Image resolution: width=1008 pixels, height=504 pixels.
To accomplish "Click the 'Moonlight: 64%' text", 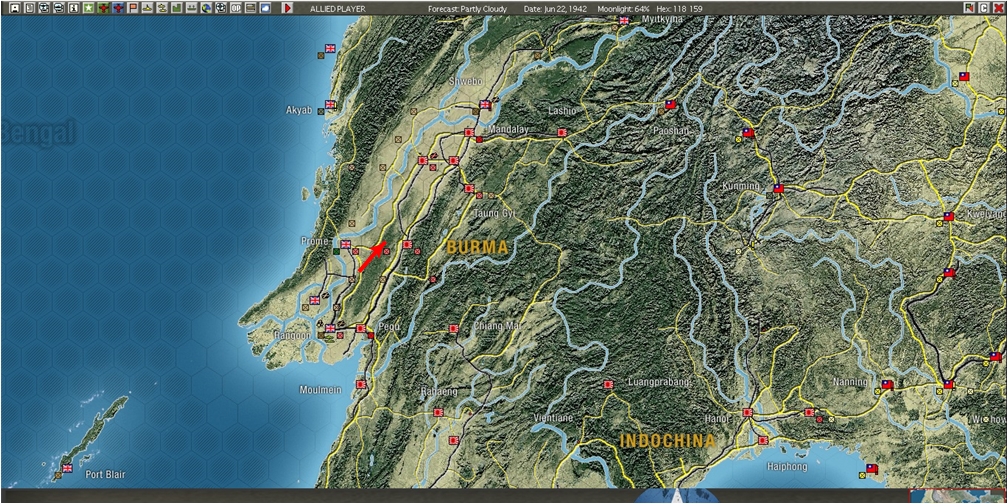I will click(x=624, y=9).
